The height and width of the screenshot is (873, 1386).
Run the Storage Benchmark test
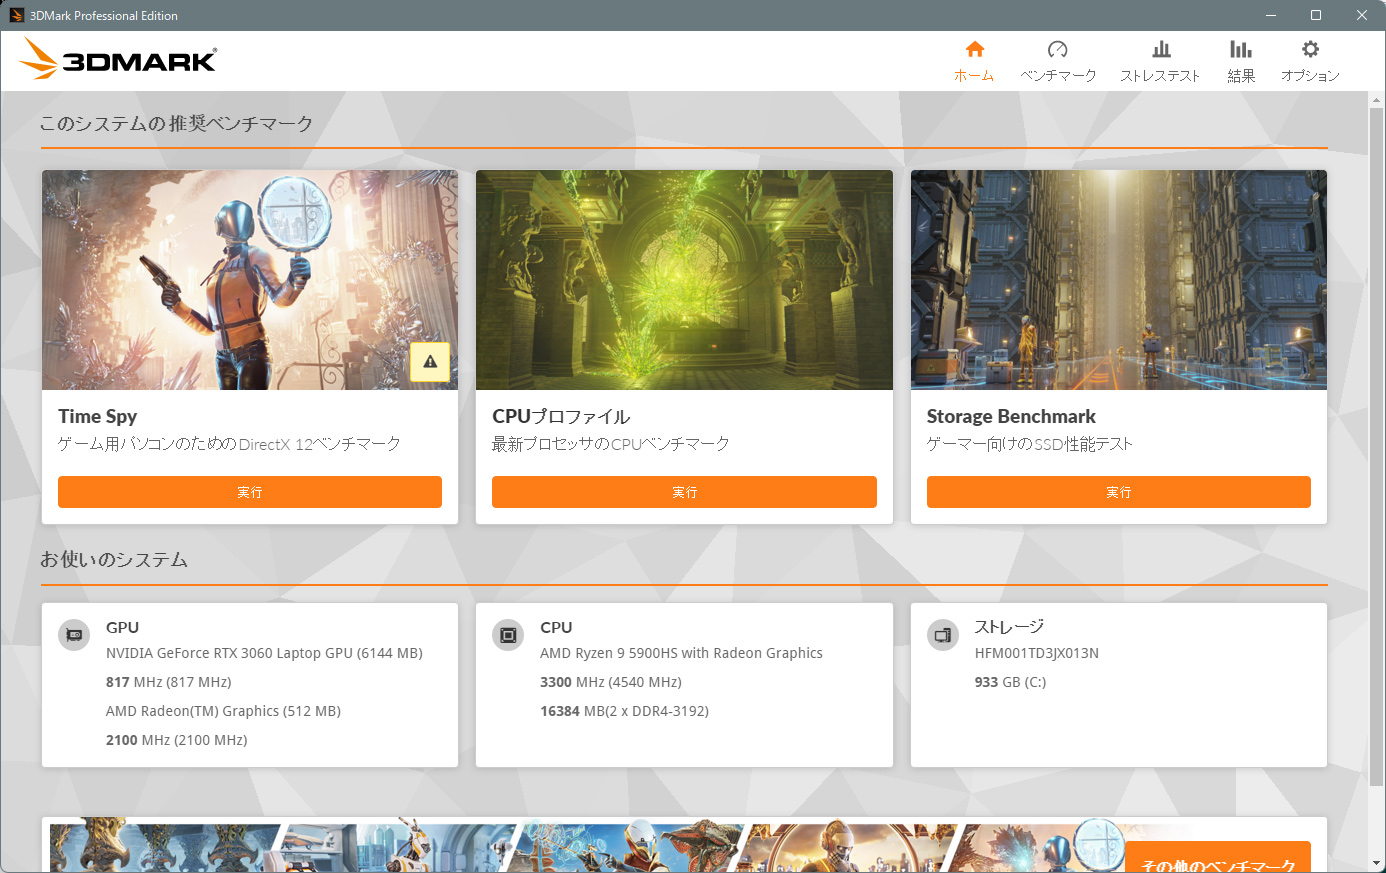point(1119,492)
